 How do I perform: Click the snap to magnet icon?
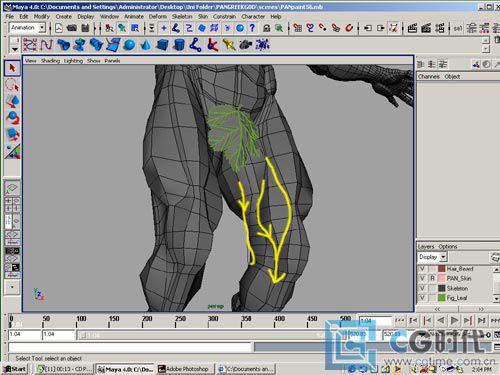click(349, 28)
